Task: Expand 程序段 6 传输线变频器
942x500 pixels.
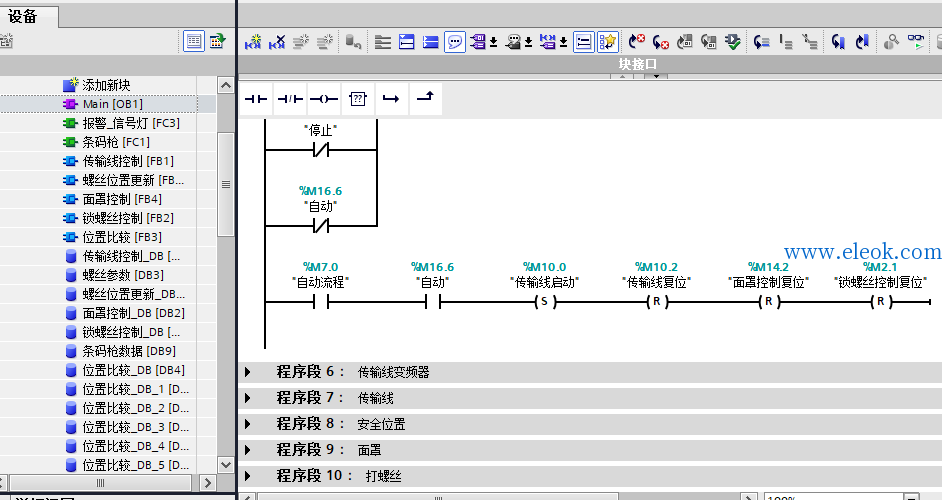Action: coord(248,372)
